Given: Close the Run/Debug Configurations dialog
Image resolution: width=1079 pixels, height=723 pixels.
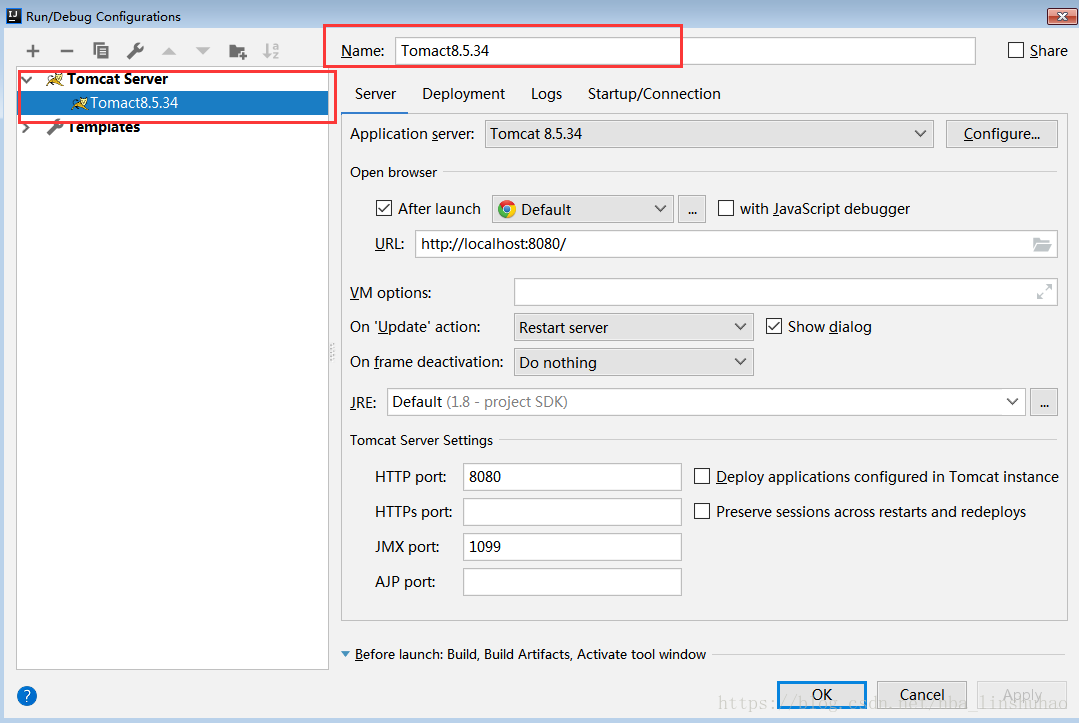Looking at the screenshot, I should tap(1062, 16).
